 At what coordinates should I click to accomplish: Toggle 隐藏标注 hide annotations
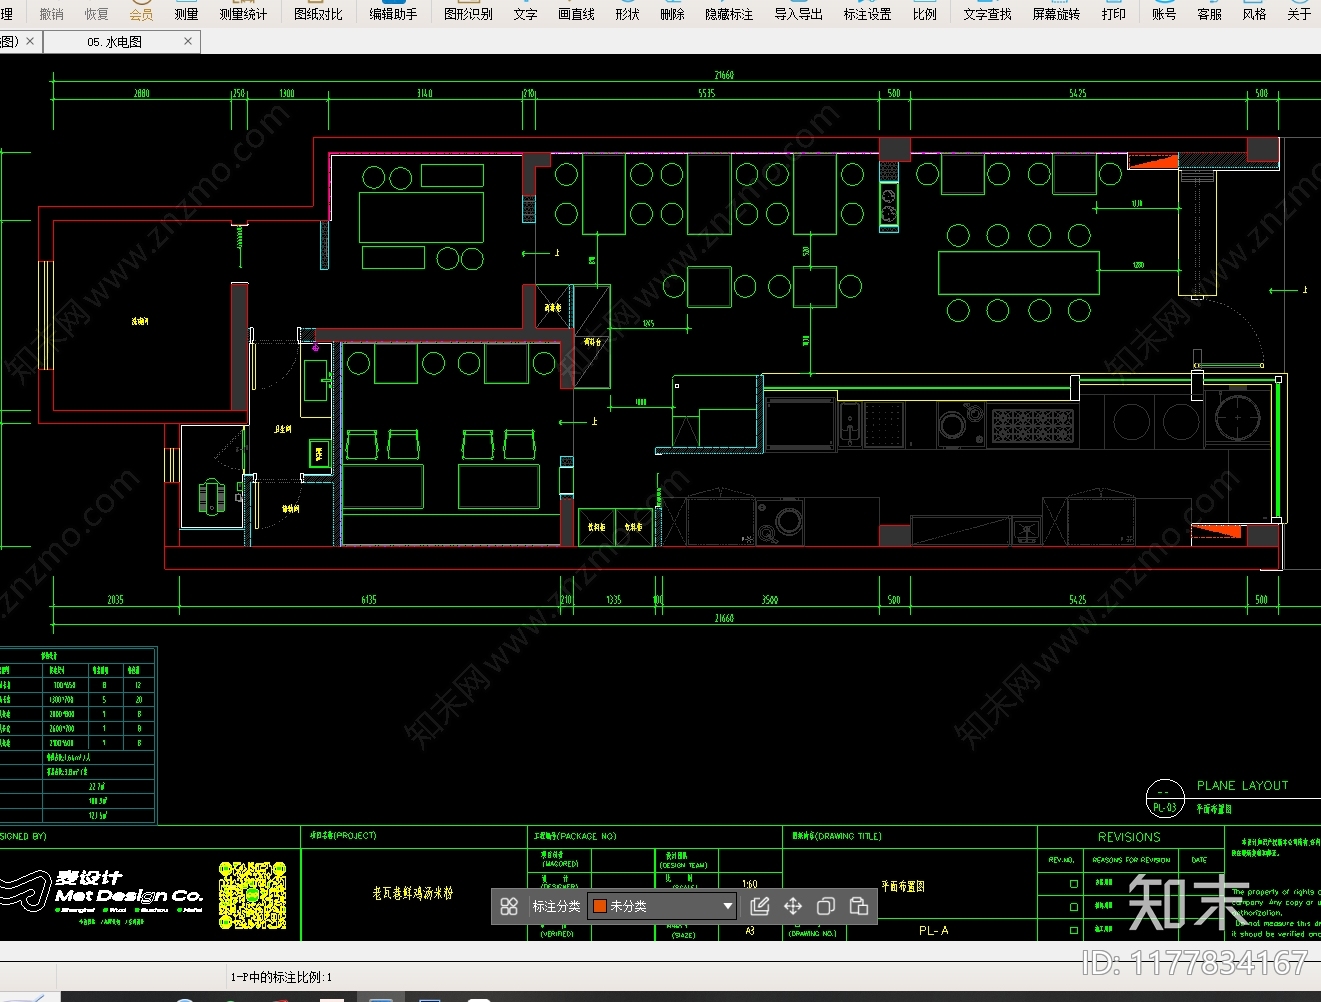729,14
